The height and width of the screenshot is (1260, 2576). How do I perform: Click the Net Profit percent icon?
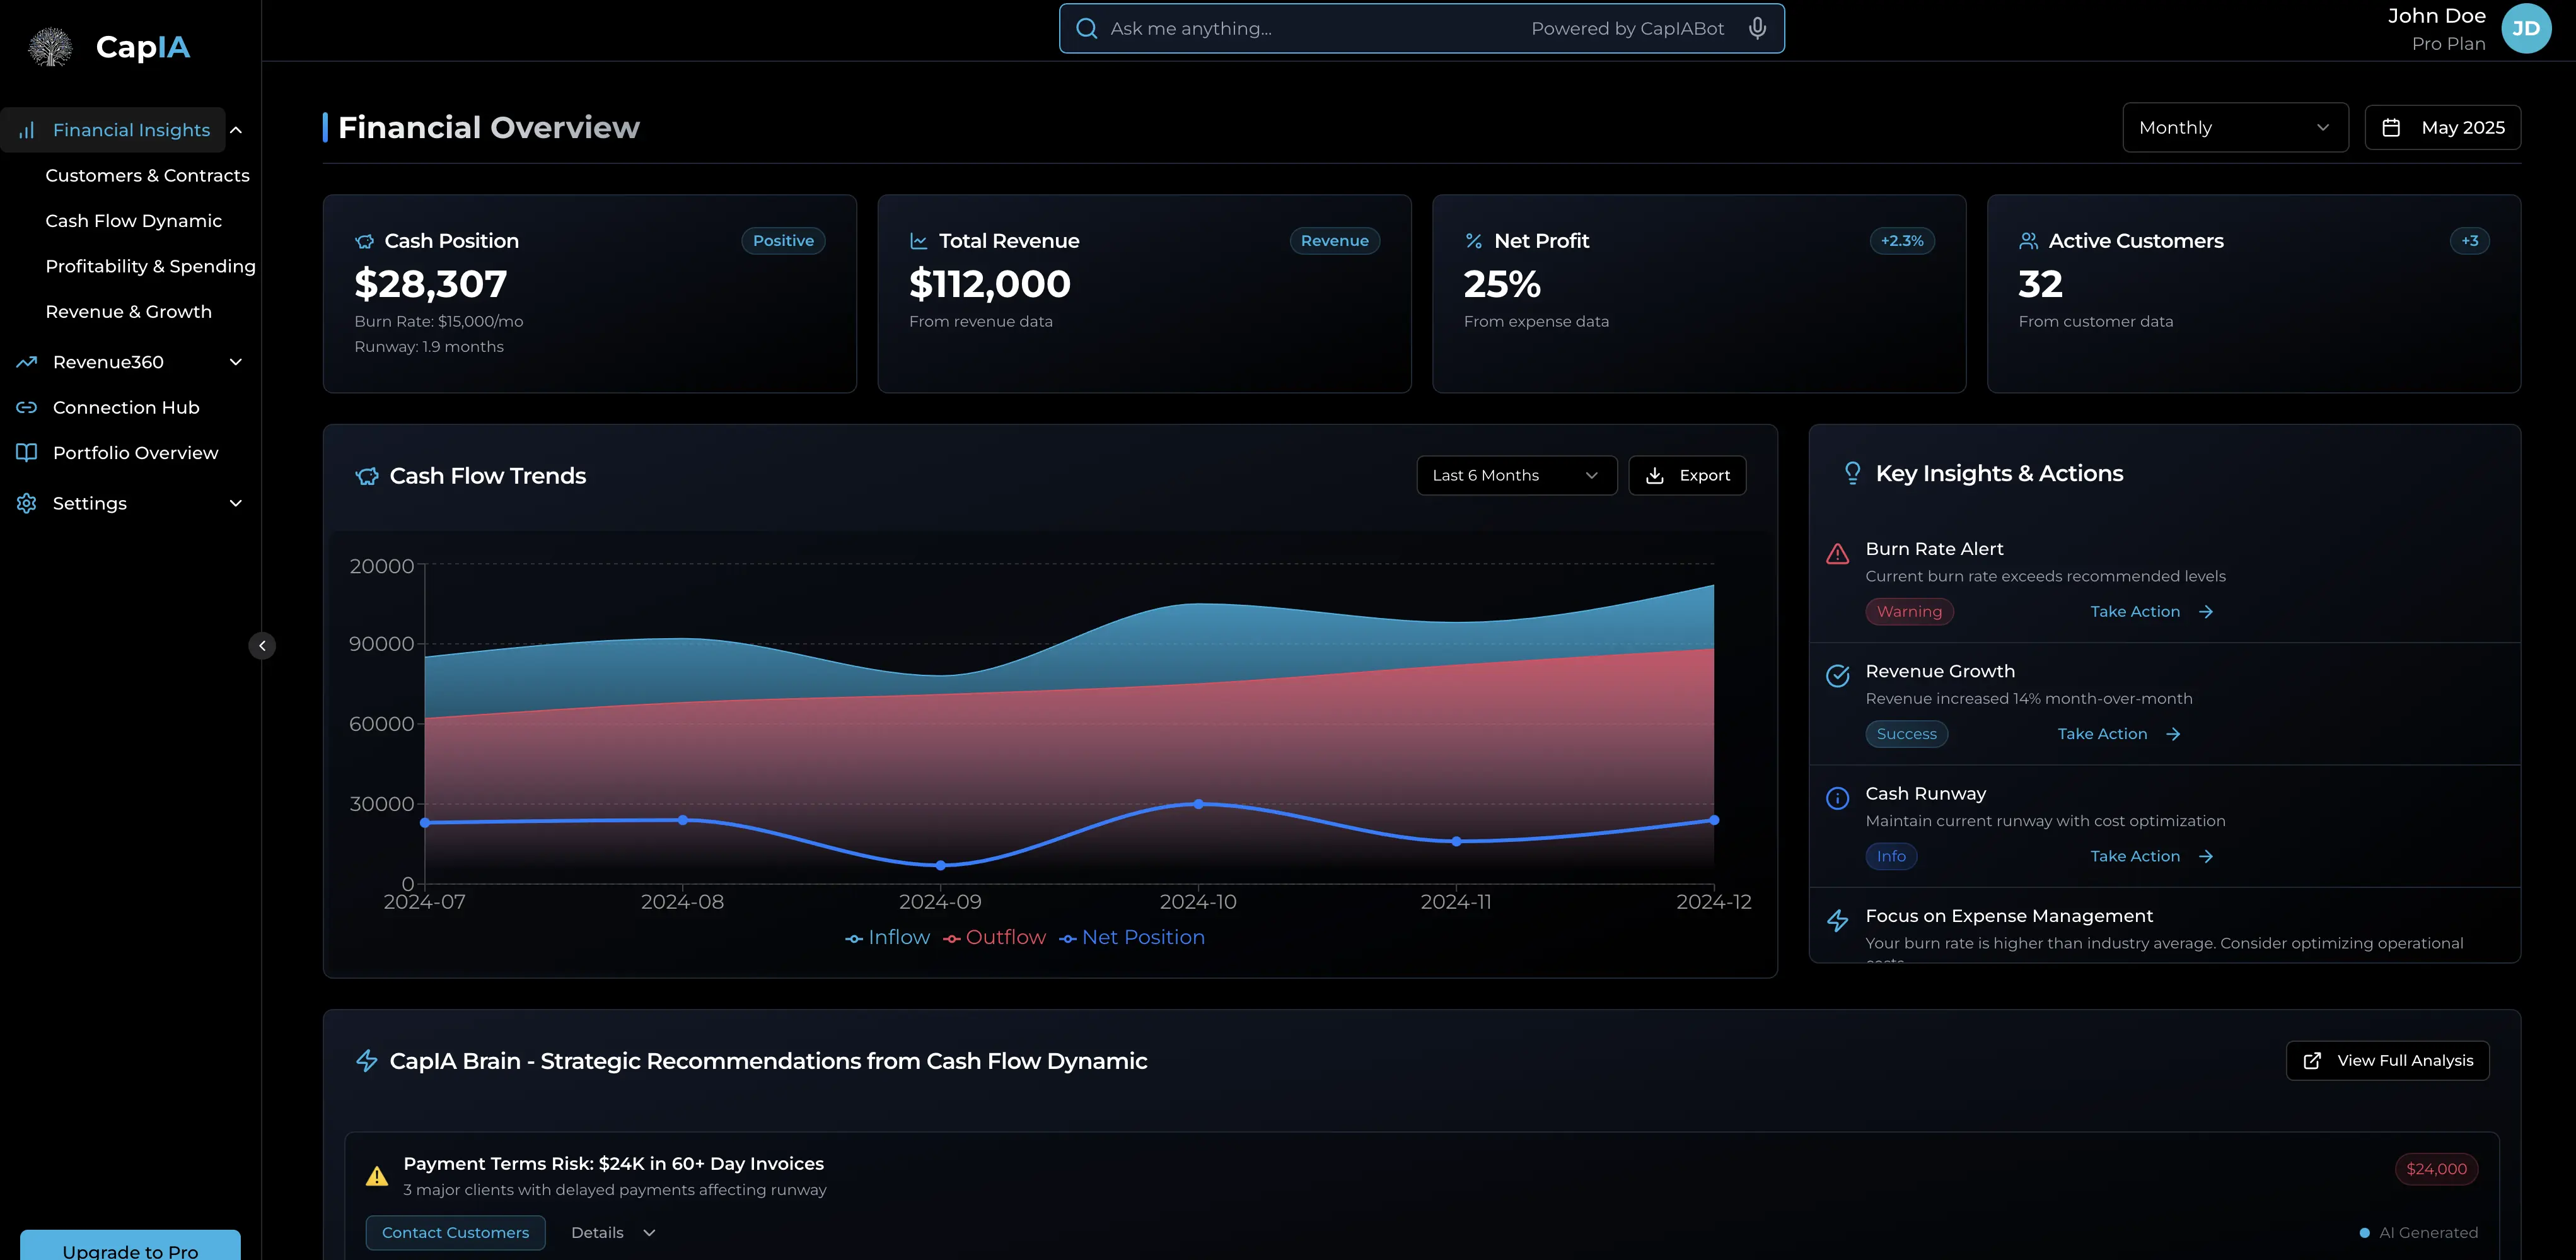[1474, 241]
